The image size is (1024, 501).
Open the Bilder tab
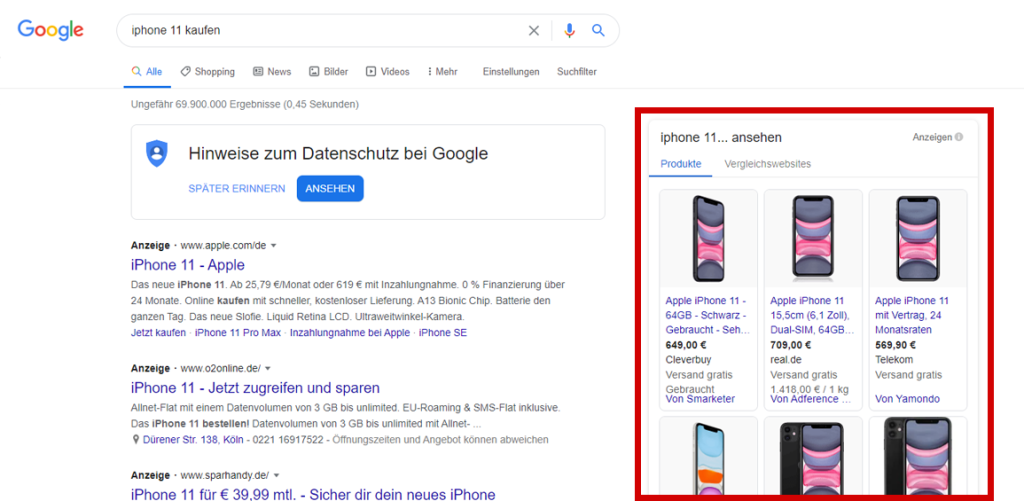click(x=328, y=72)
